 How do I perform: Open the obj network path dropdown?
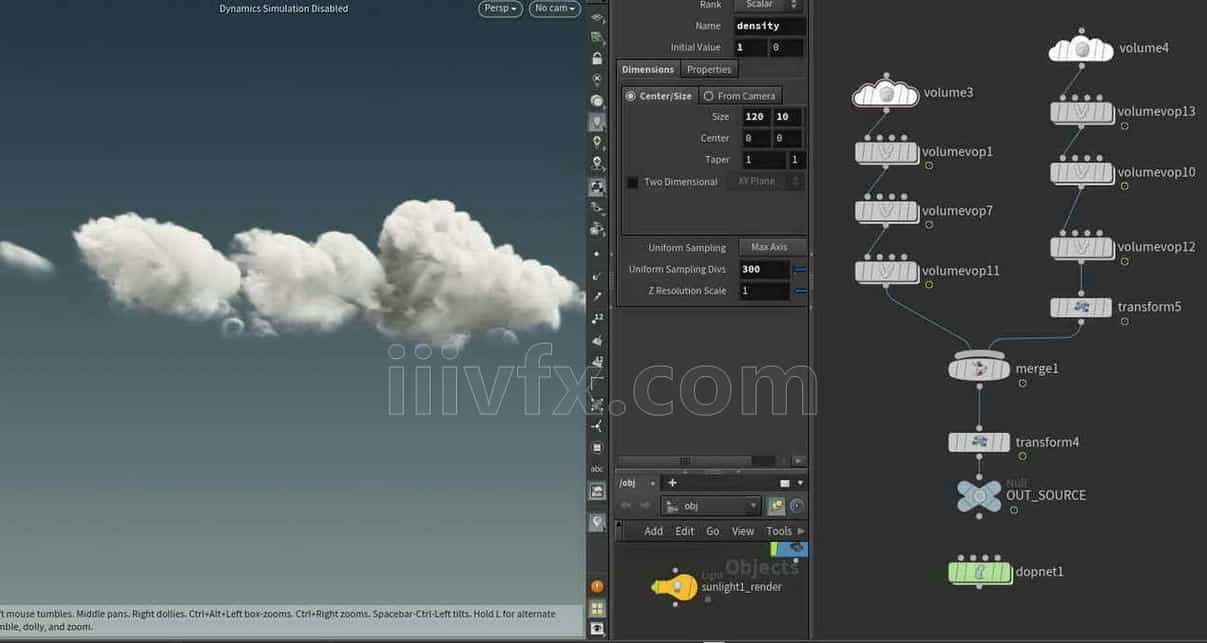pos(711,506)
